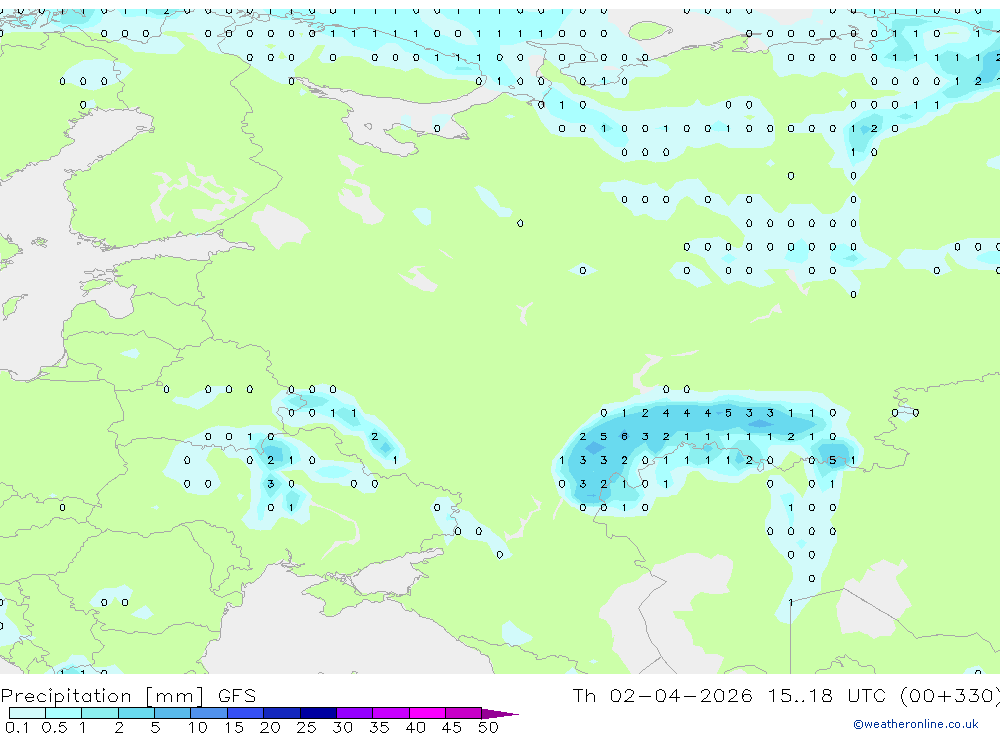Click the '10' legend scale label
The image size is (1000, 733).
[x=197, y=727]
